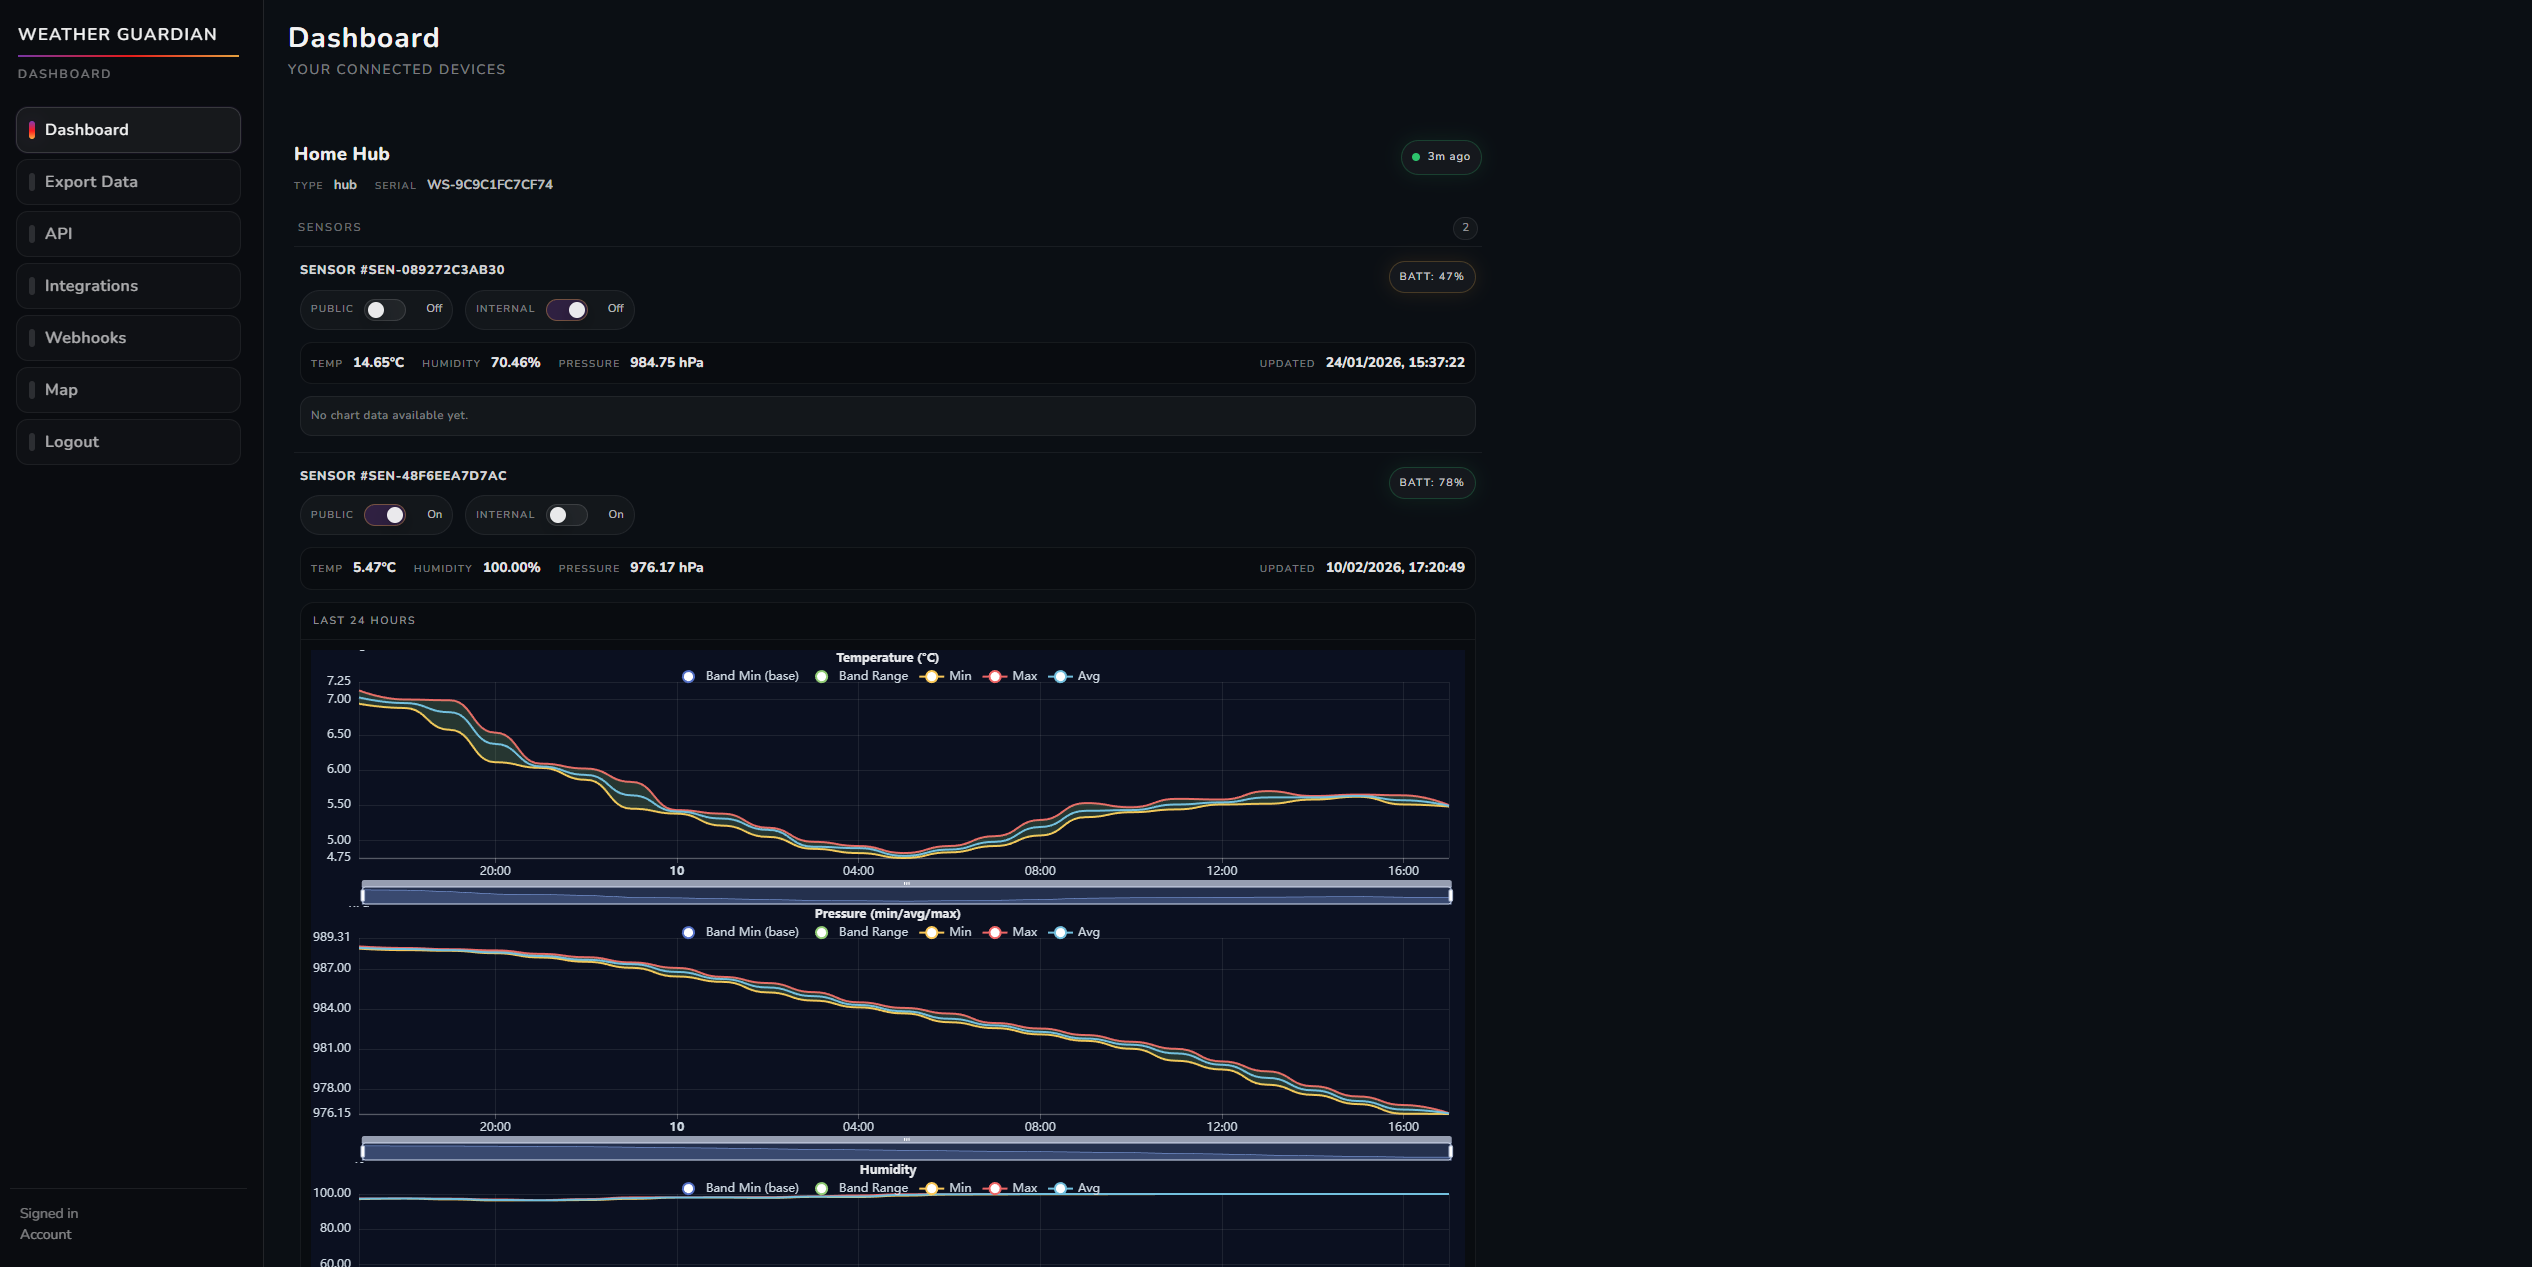Click the Pressure chart zoom slider right handle

pos(1450,1152)
